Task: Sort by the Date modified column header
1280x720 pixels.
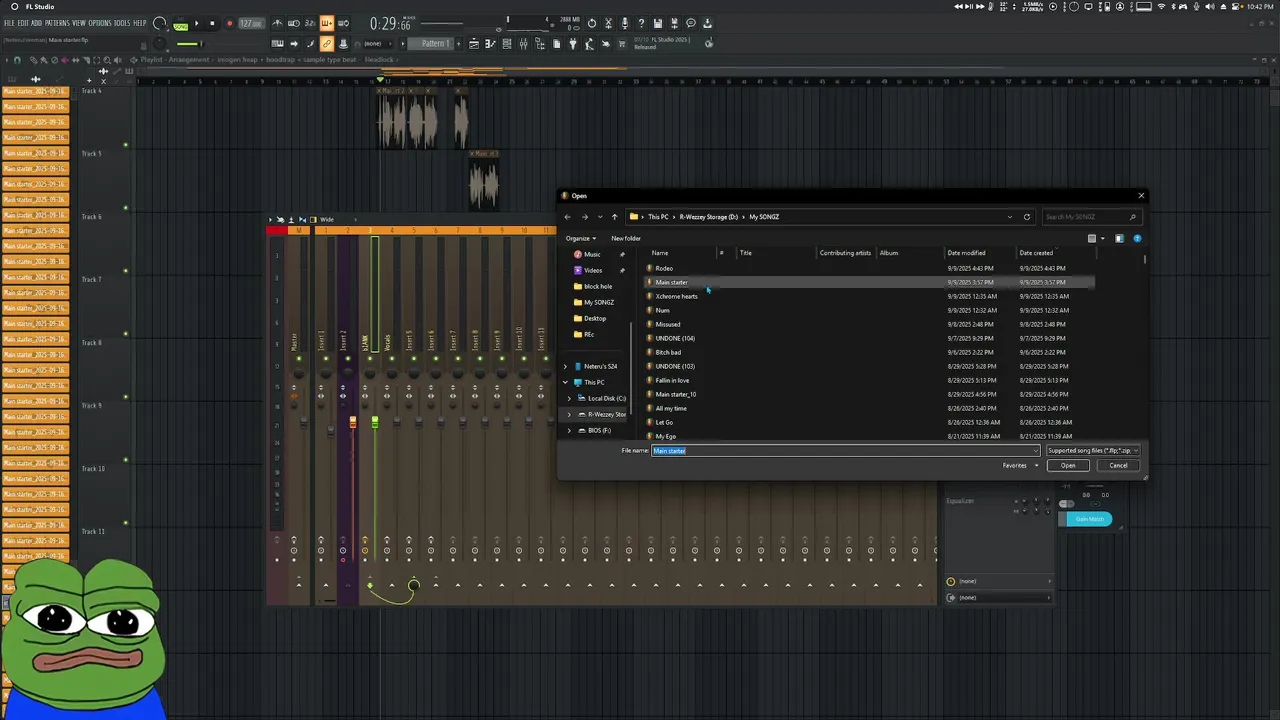Action: click(966, 253)
